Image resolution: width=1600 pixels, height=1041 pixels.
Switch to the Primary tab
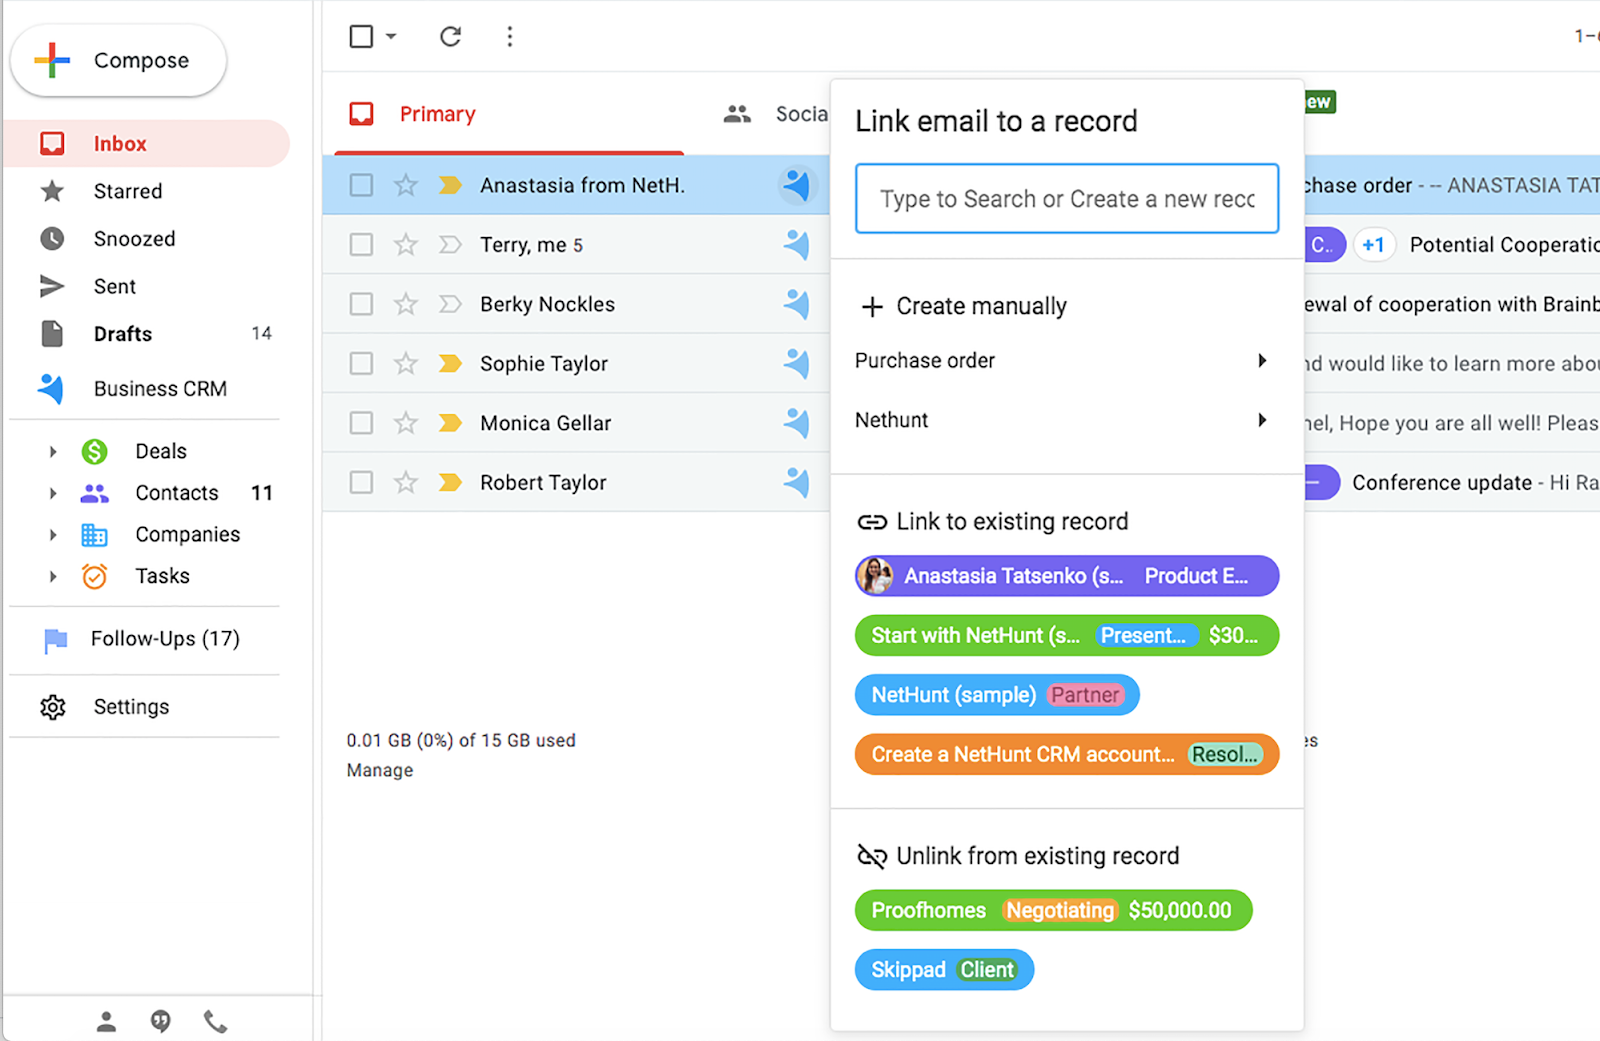(x=437, y=114)
